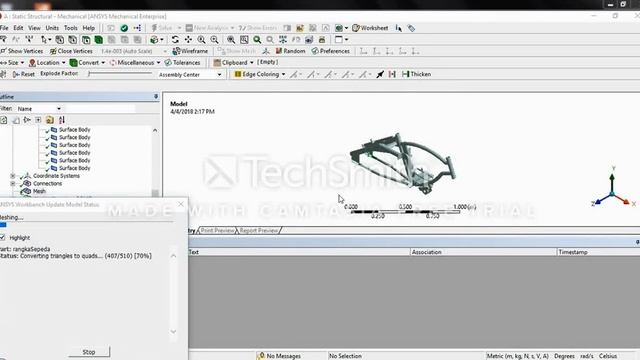Activate the Pan view tool
The height and width of the screenshot is (360, 640).
(x=188, y=40)
